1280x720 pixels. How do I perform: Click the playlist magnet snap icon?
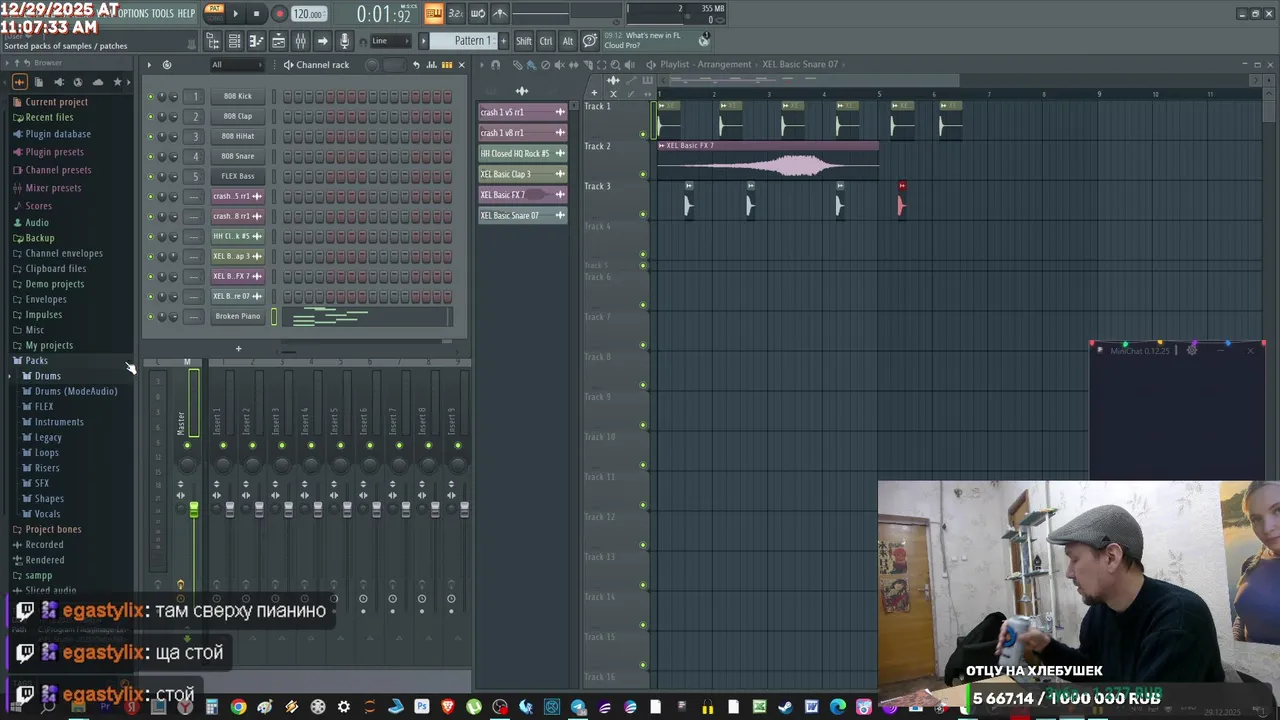tap(496, 65)
